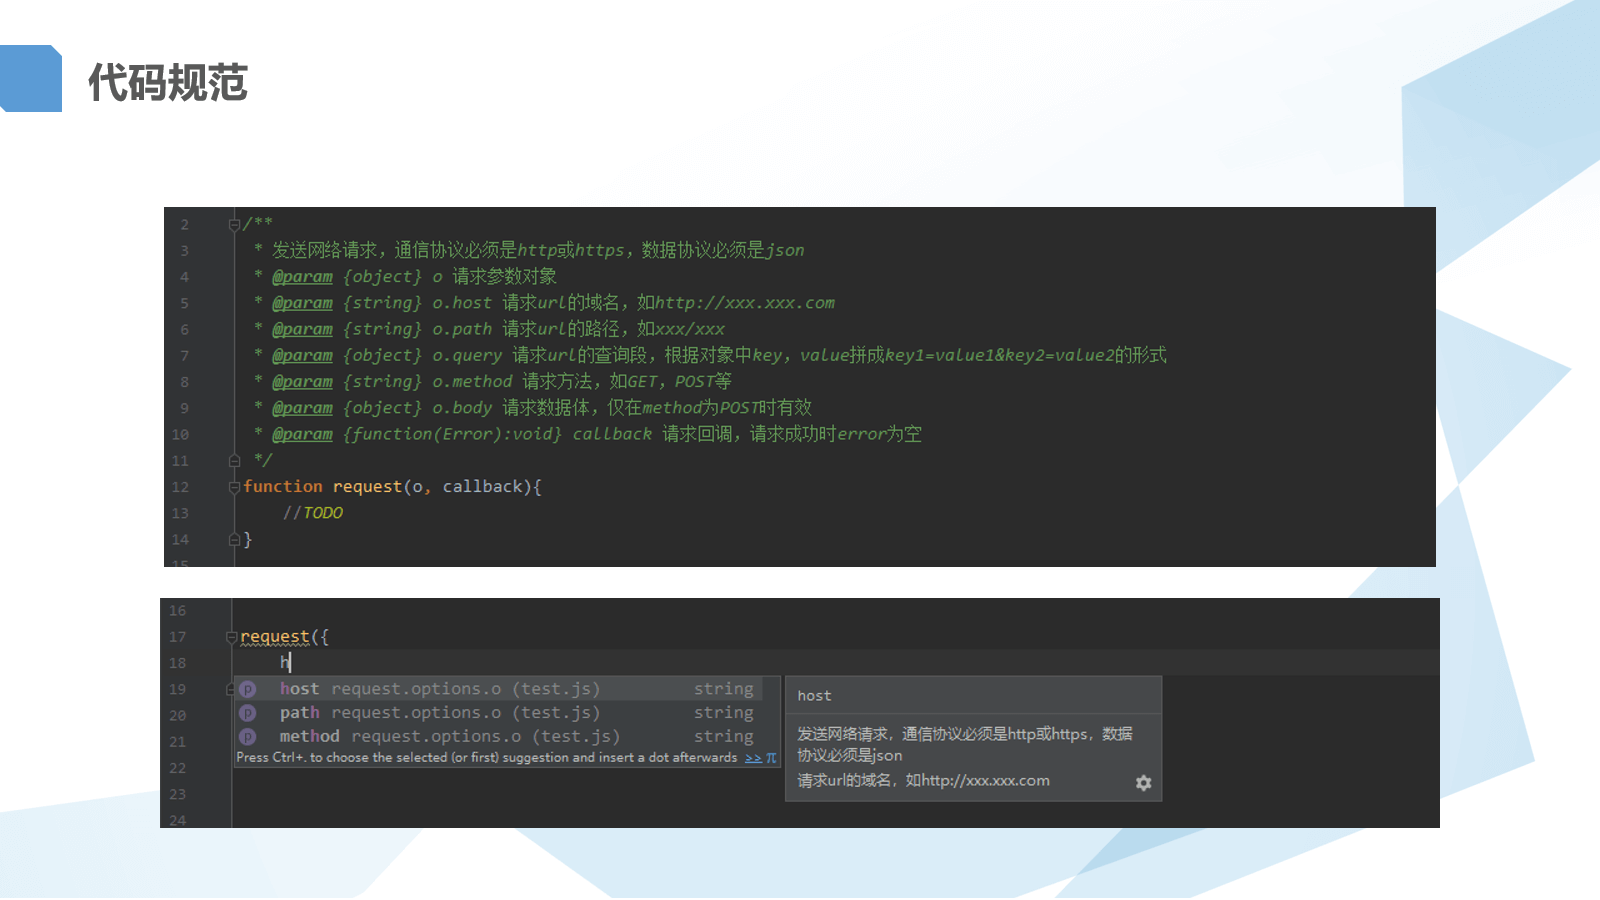The width and height of the screenshot is (1600, 900).
Task: Collapse the request function at line 12
Action: 234,487
